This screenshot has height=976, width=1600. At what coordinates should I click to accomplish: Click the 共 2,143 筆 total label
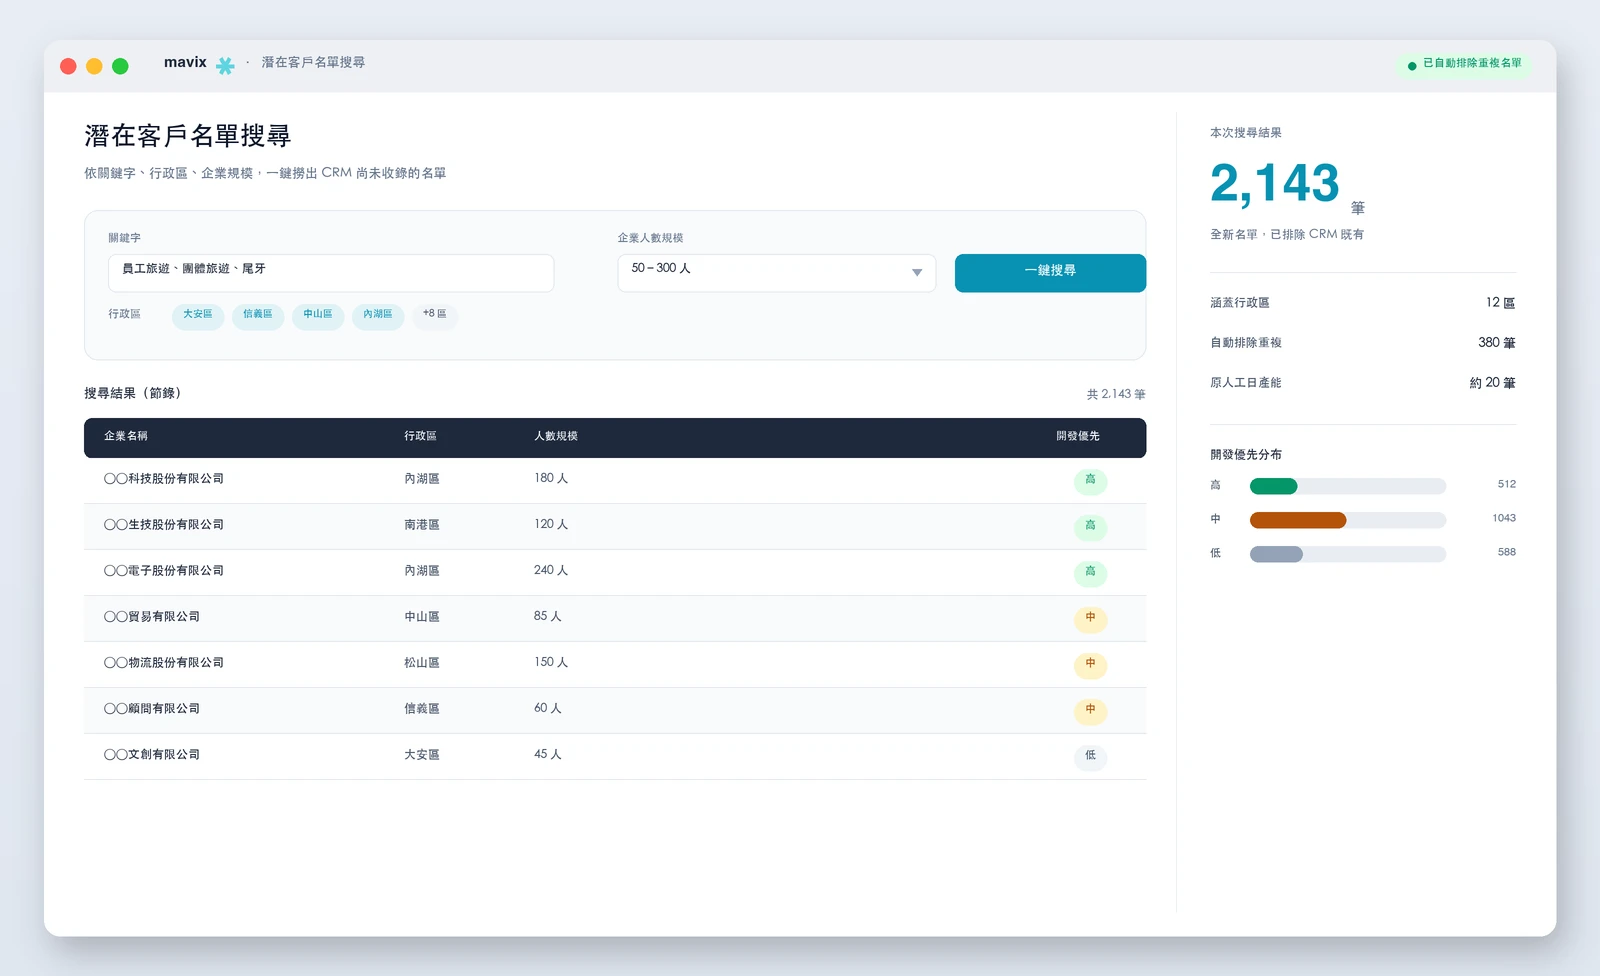[x=1116, y=394]
